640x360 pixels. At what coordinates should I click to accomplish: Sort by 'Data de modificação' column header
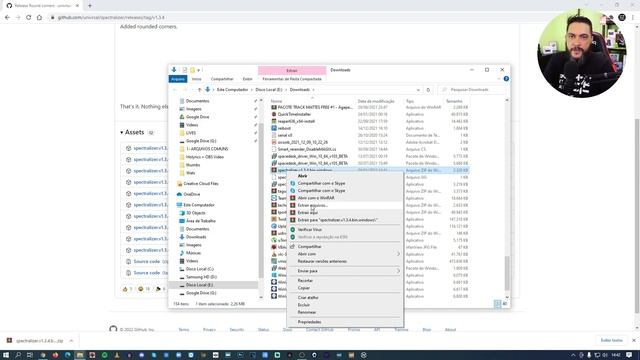point(376,101)
